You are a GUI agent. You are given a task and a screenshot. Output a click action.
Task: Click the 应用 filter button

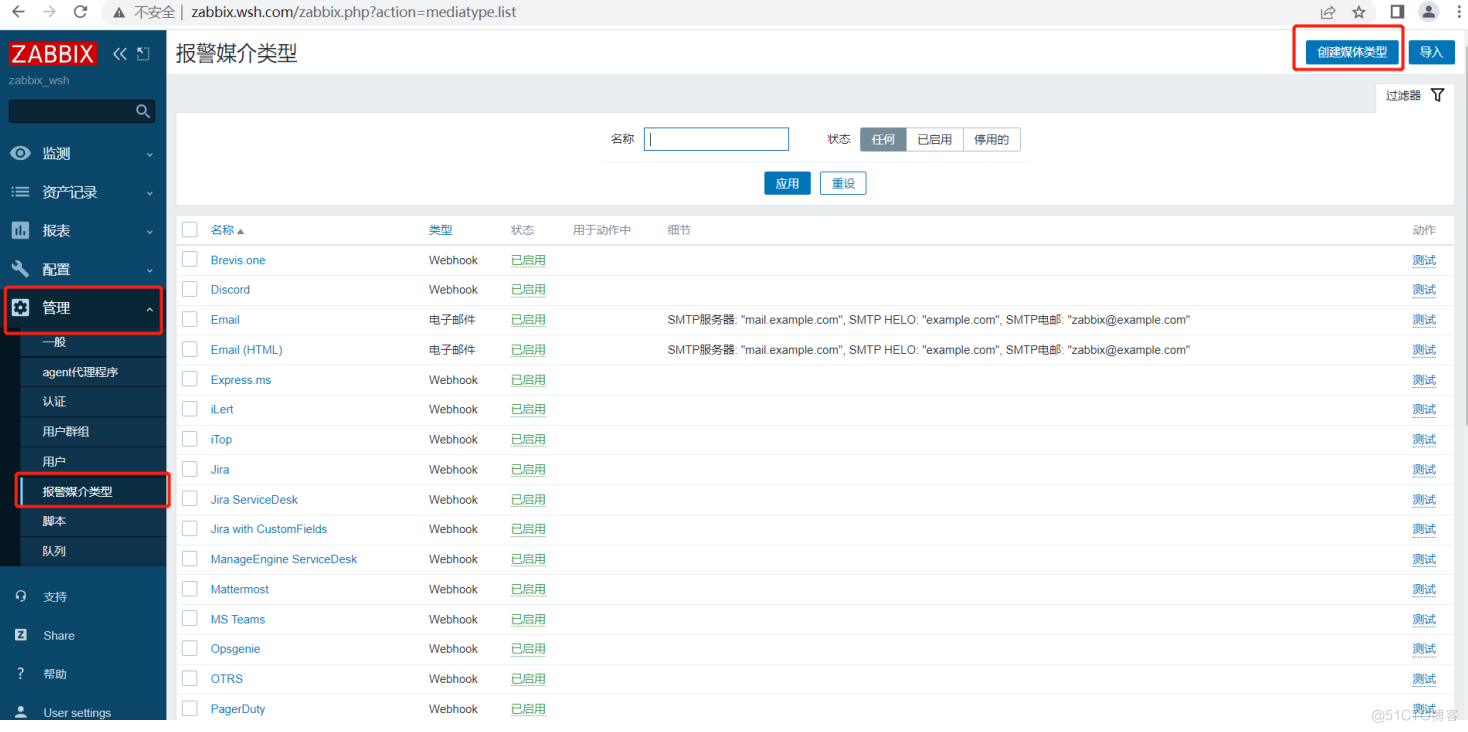tap(787, 183)
